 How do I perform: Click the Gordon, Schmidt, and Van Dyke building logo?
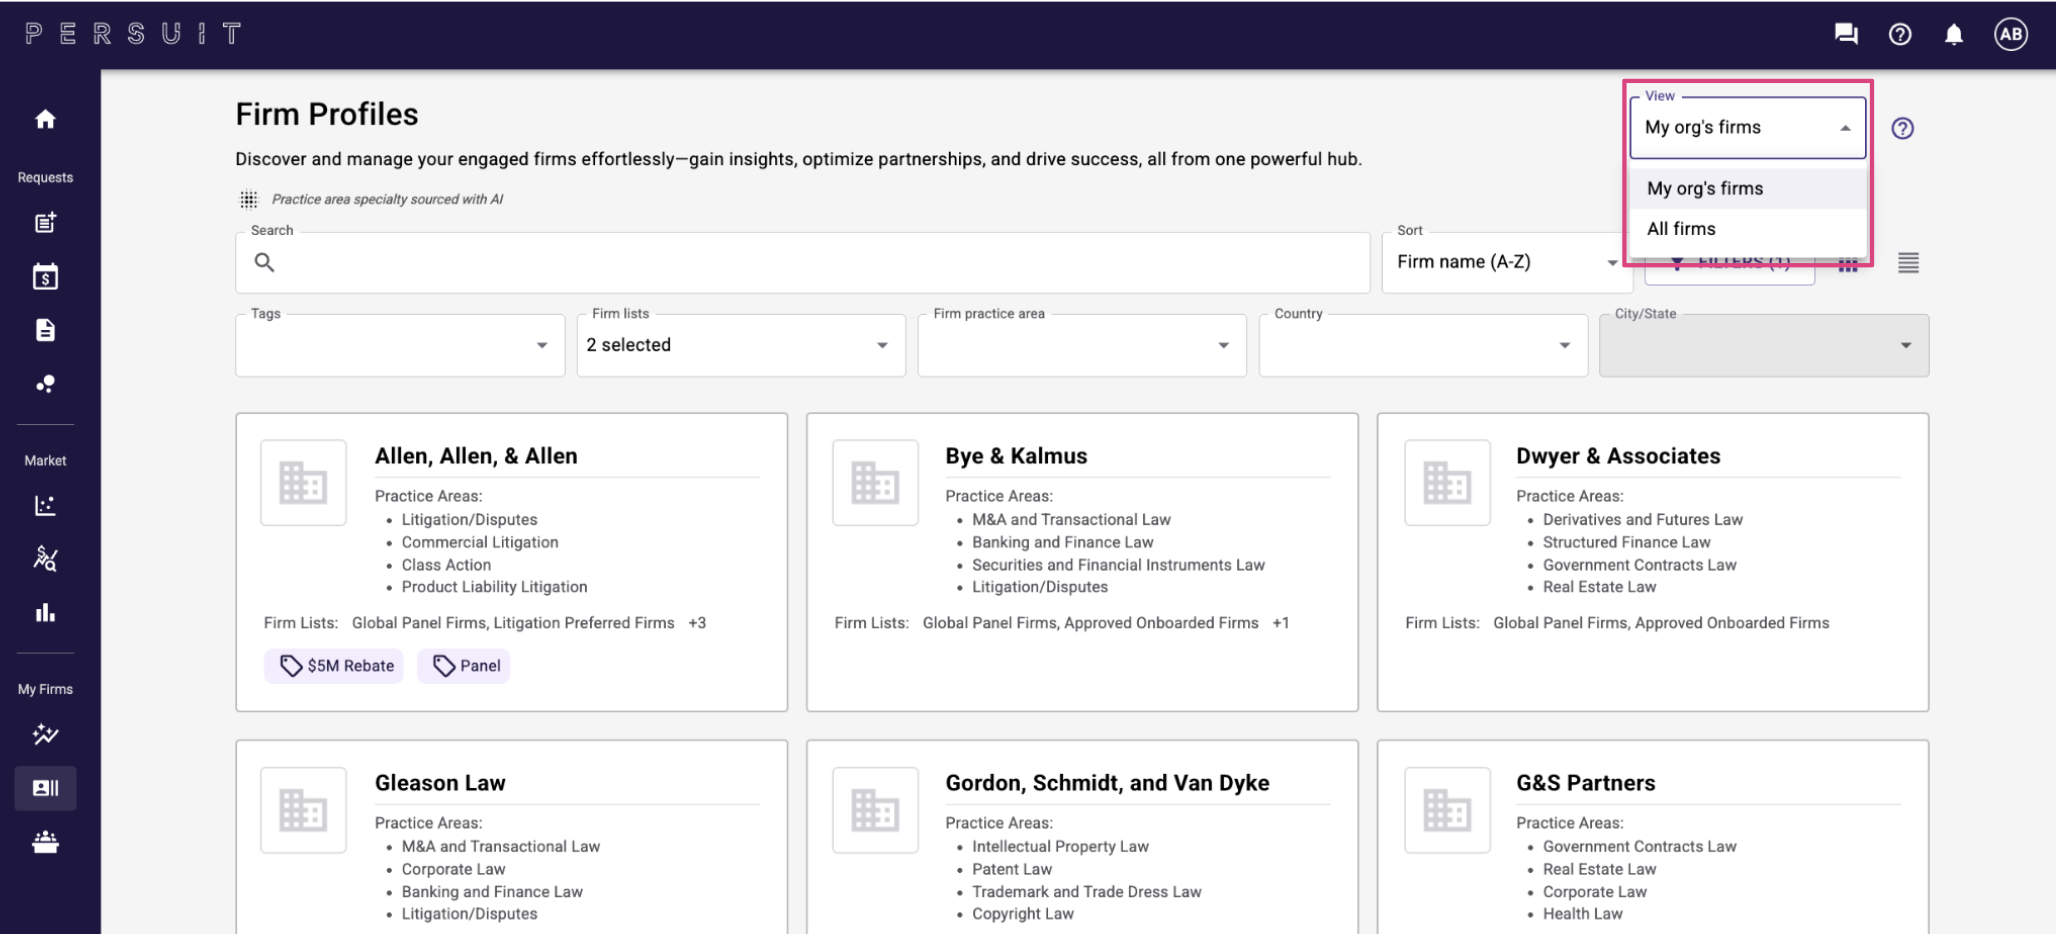[875, 809]
